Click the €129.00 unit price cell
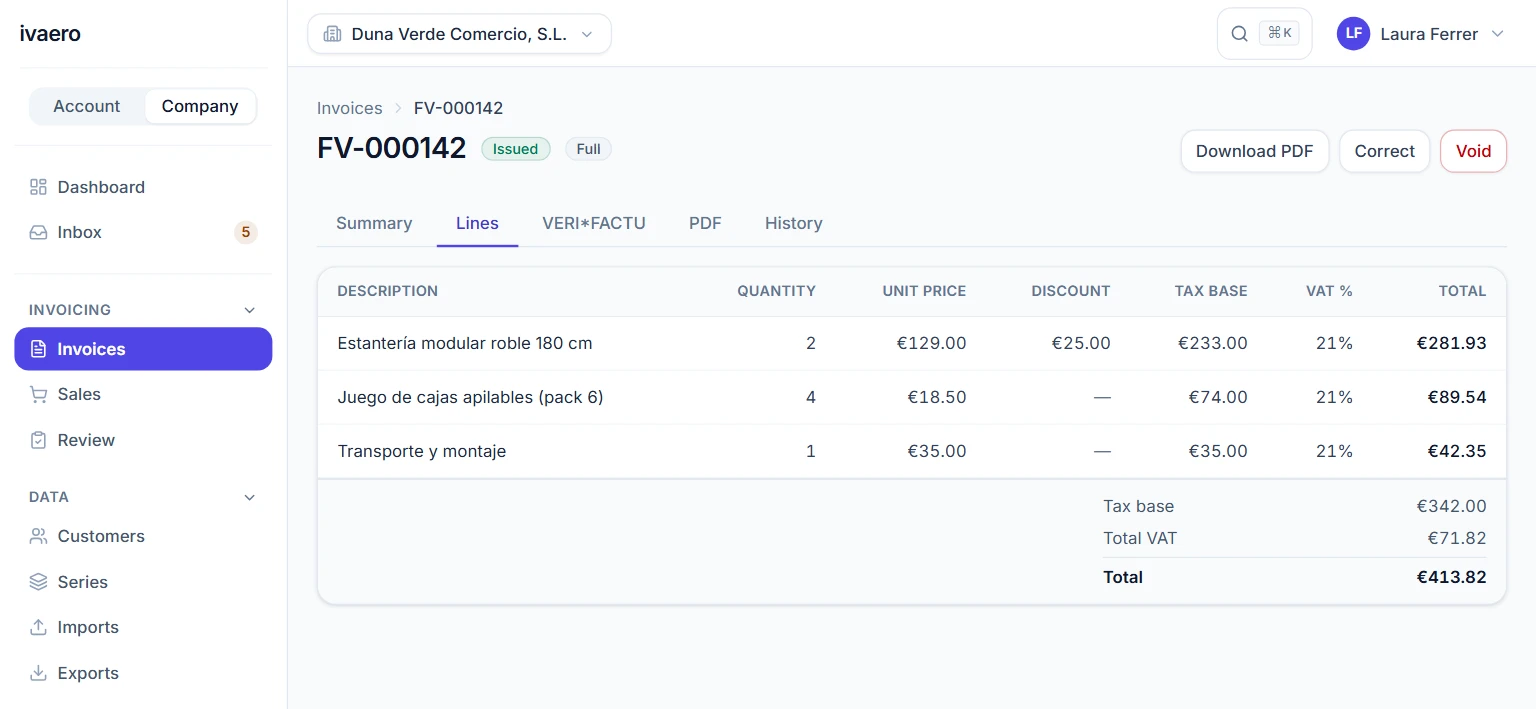This screenshot has height=709, width=1536. (932, 343)
